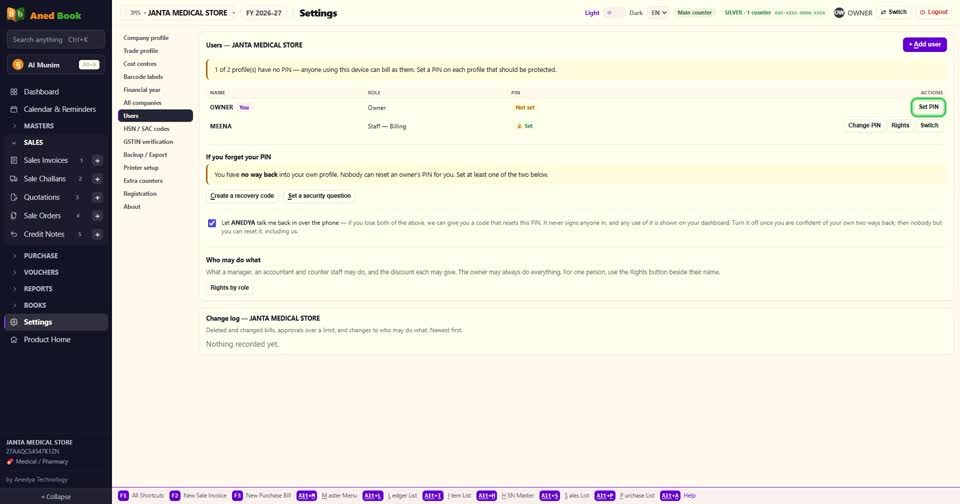Click the Add user button

924,44
